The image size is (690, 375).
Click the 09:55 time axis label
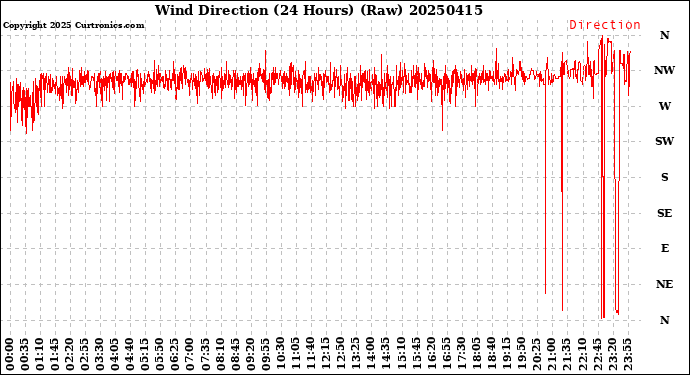coord(265,355)
